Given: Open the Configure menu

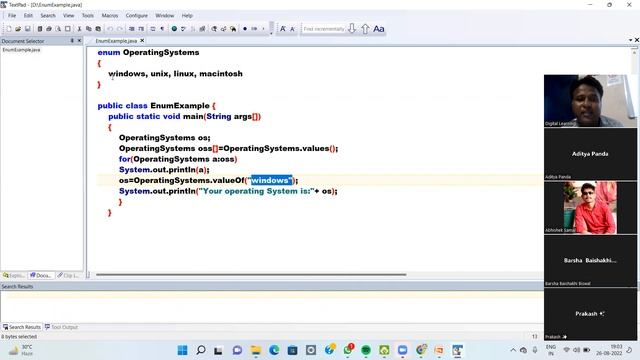Looking at the screenshot, I should (x=137, y=16).
